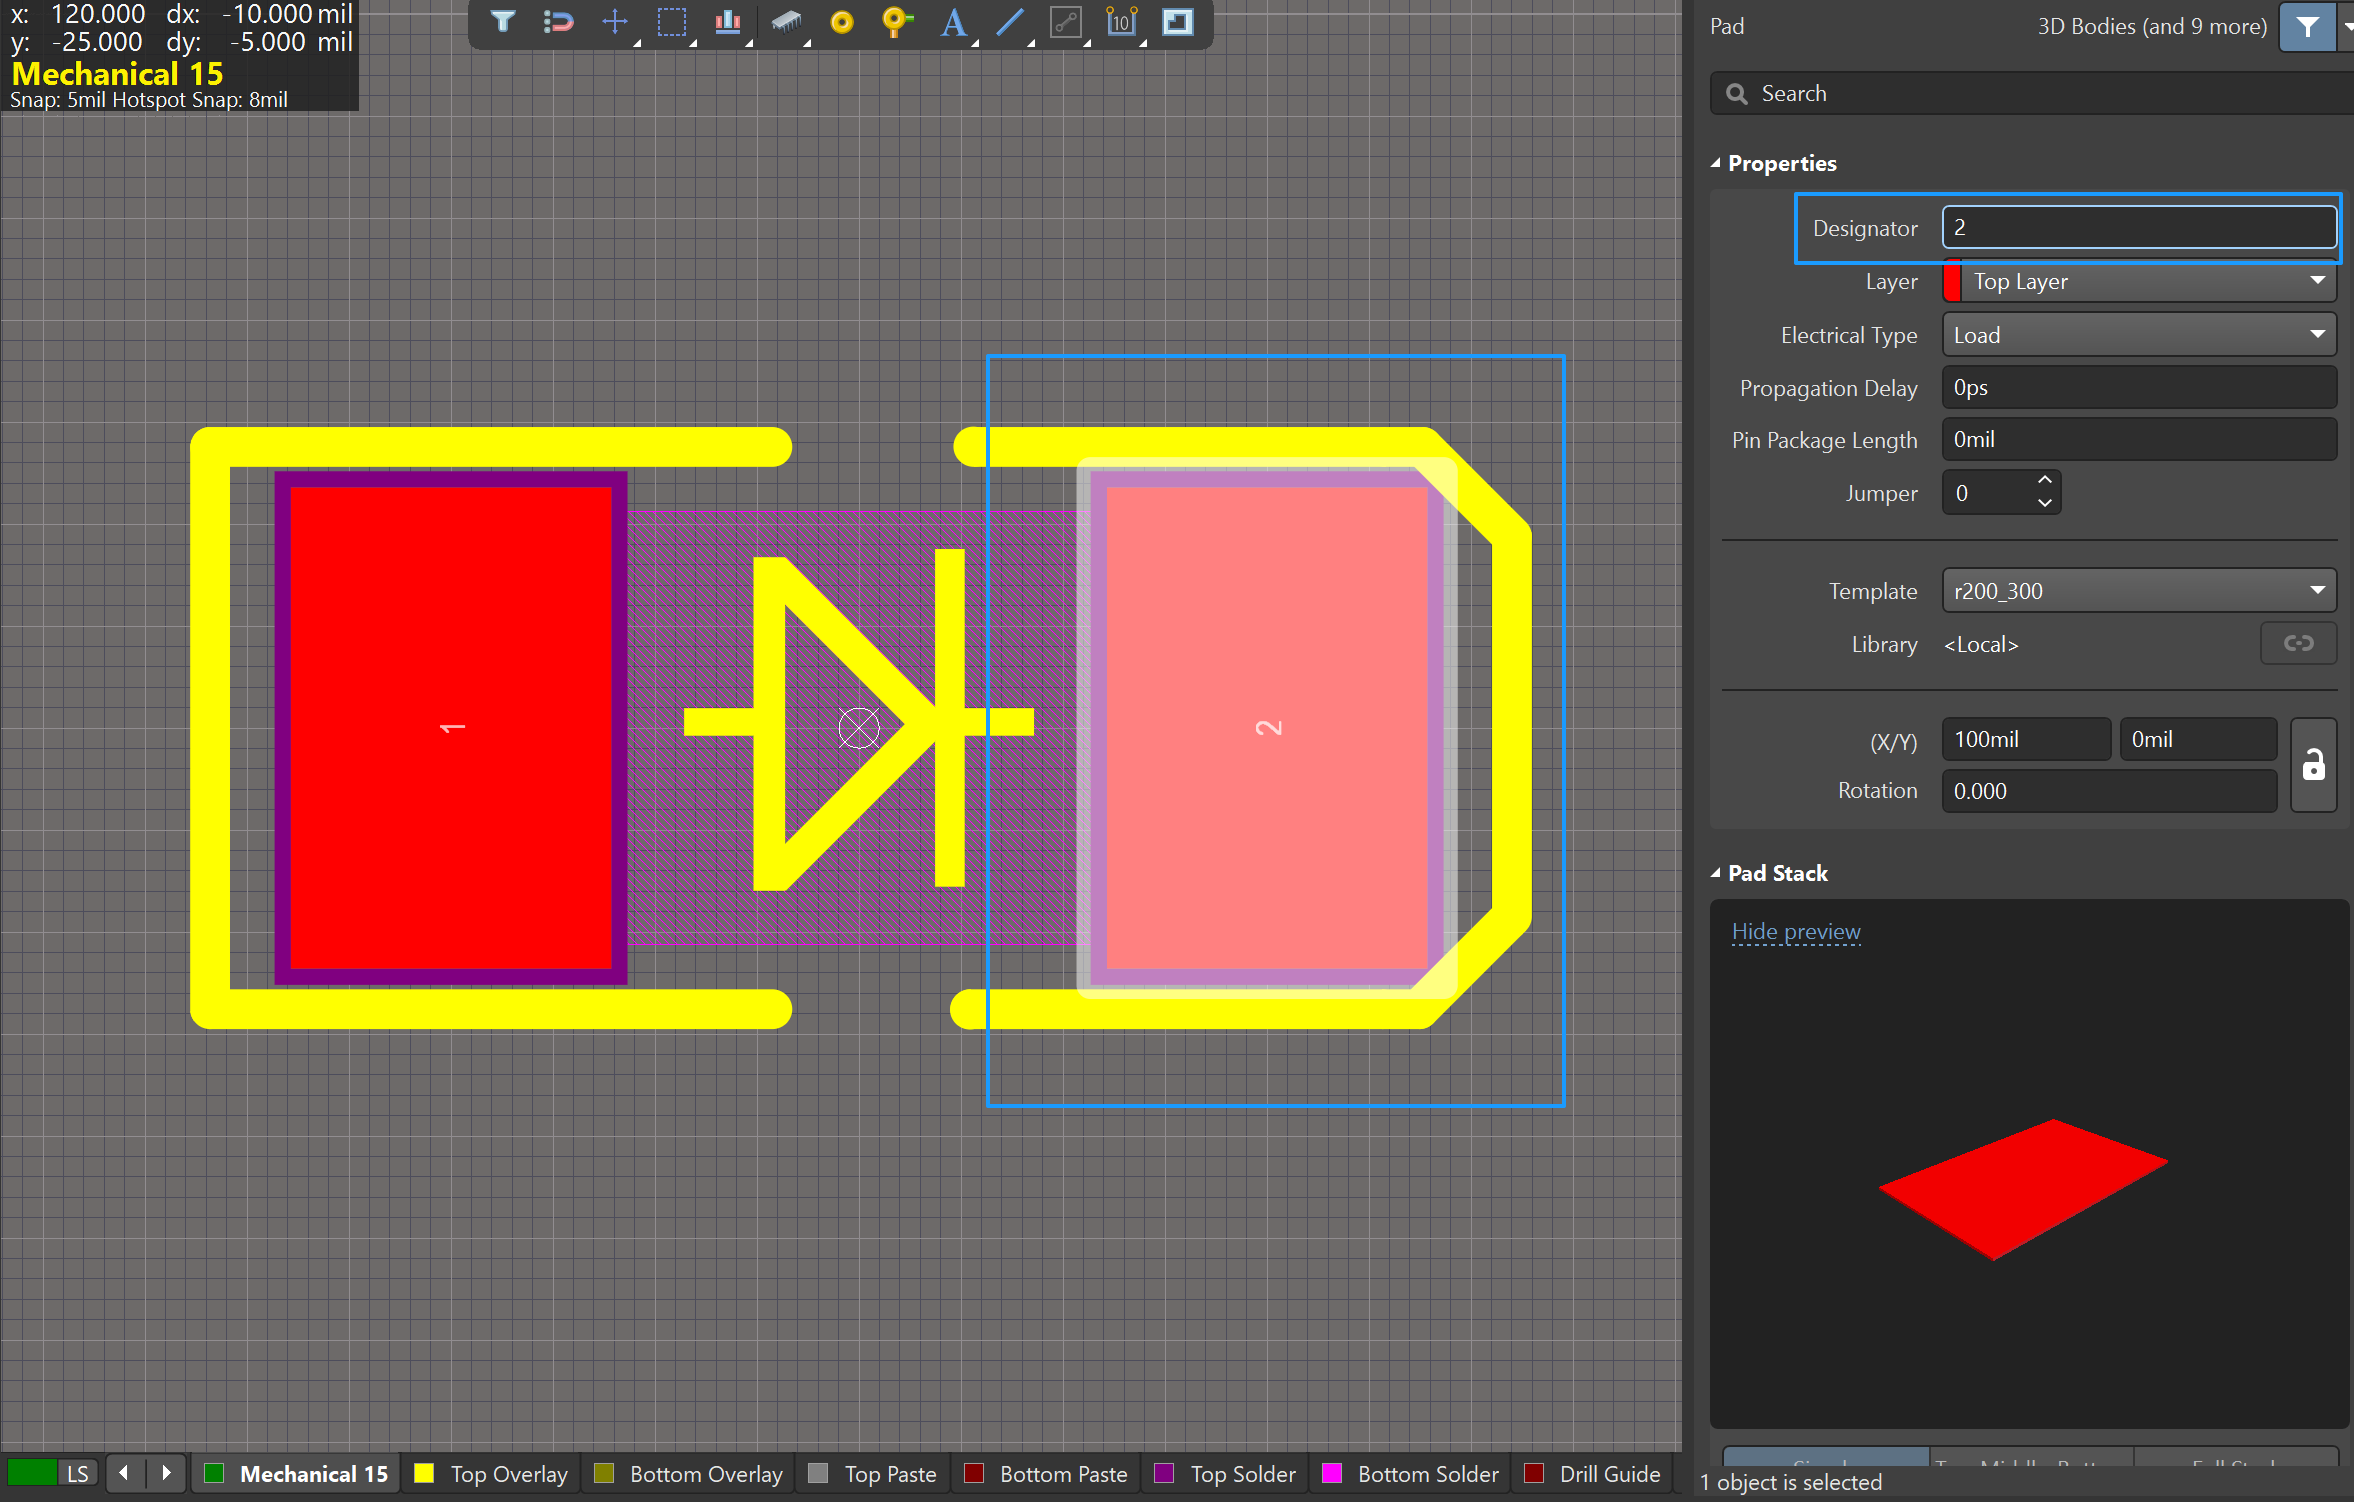Select the Place Dimension tool

coord(1122,21)
